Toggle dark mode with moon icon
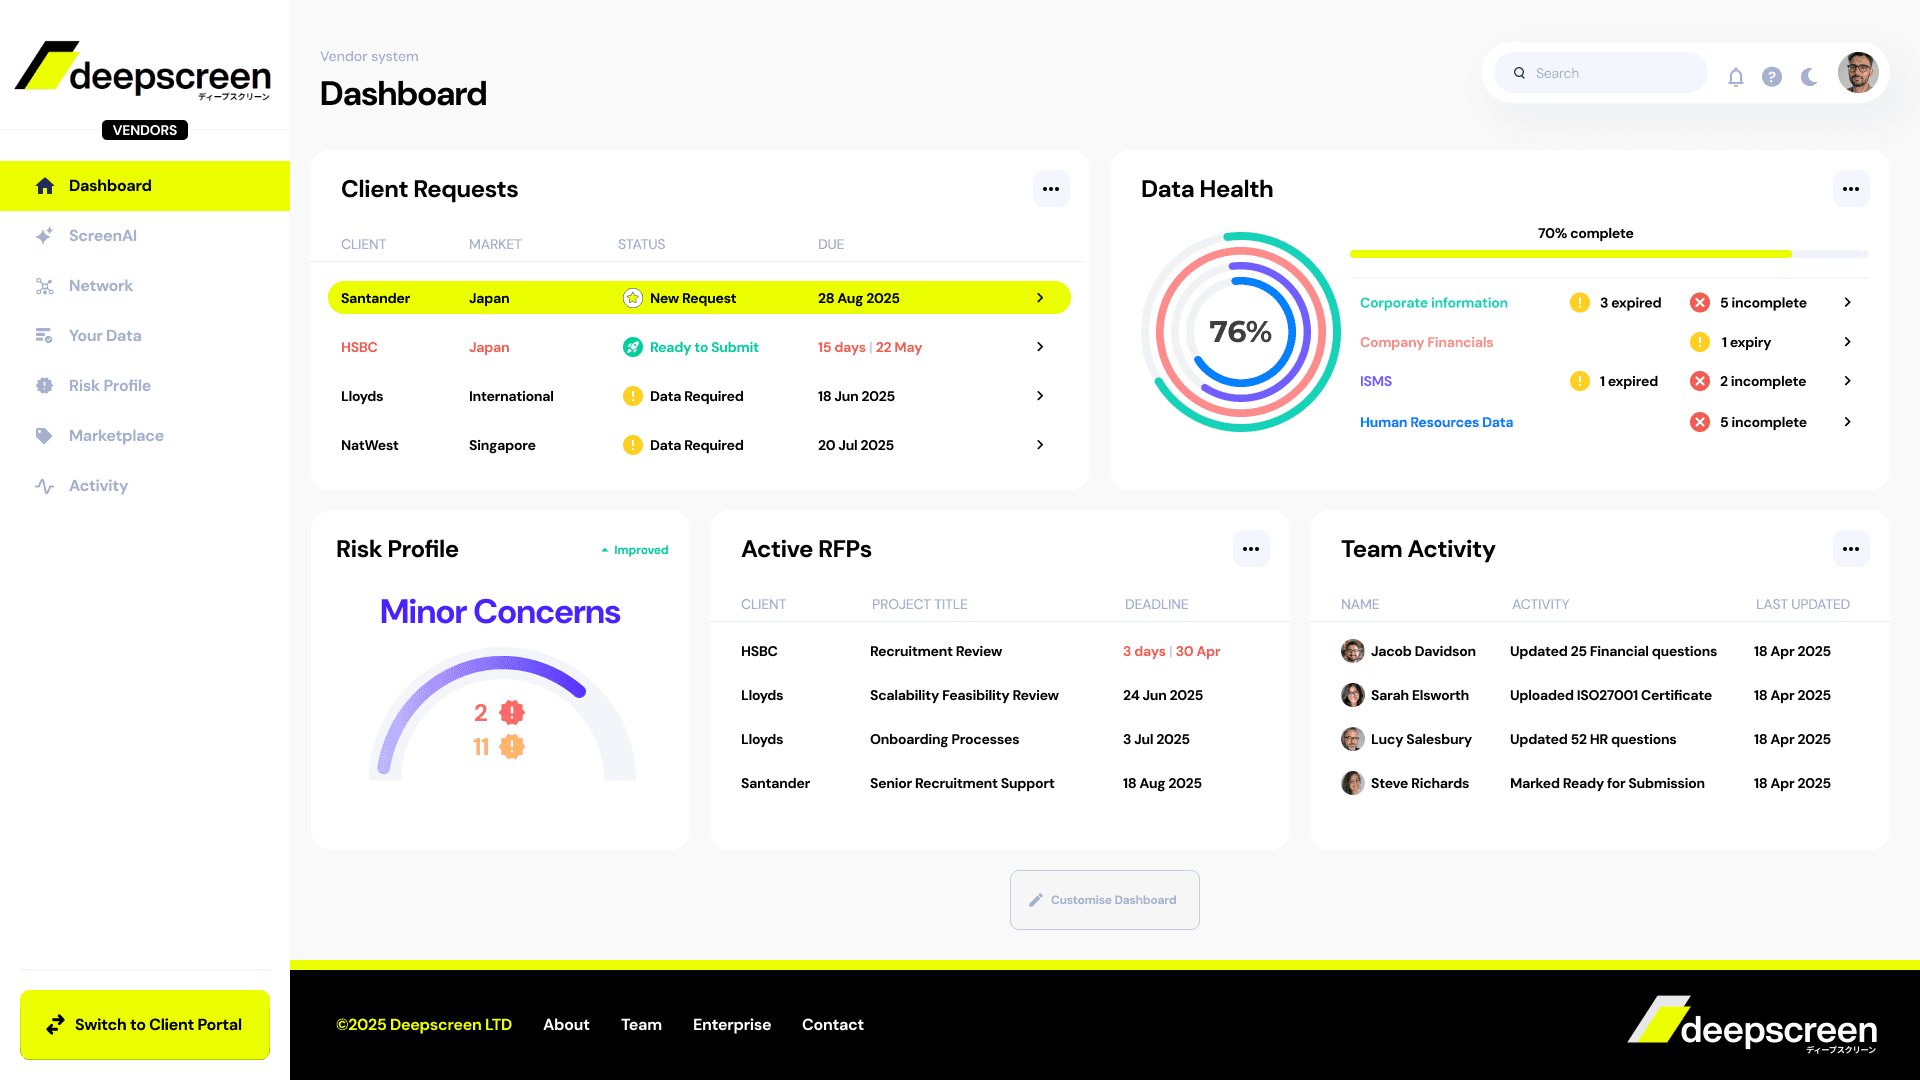The image size is (1920, 1080). (x=1809, y=77)
